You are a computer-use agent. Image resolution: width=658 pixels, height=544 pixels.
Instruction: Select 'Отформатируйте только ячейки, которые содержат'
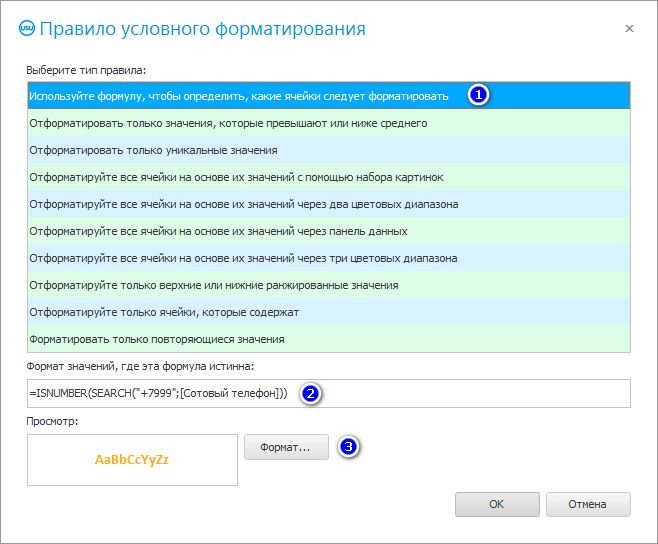(329, 312)
